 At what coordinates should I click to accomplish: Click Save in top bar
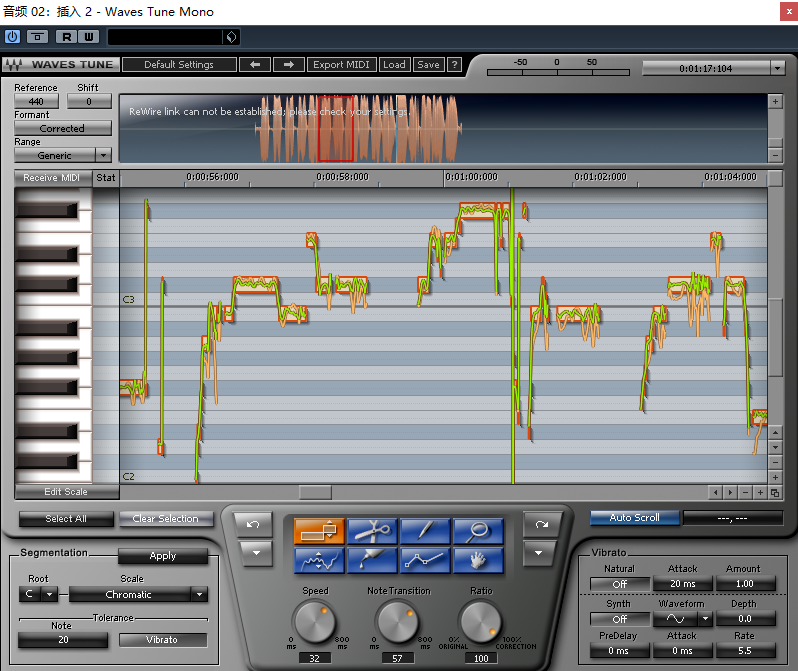(x=429, y=65)
